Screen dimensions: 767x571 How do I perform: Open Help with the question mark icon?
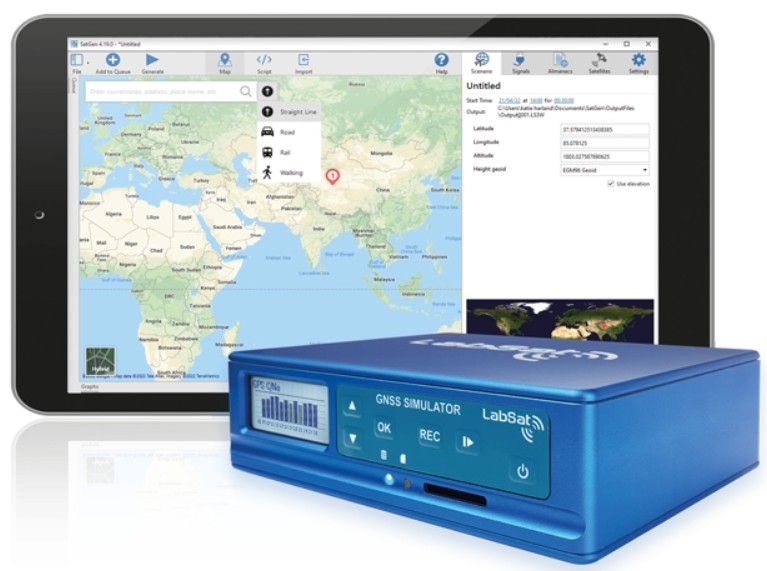pyautogui.click(x=441, y=60)
